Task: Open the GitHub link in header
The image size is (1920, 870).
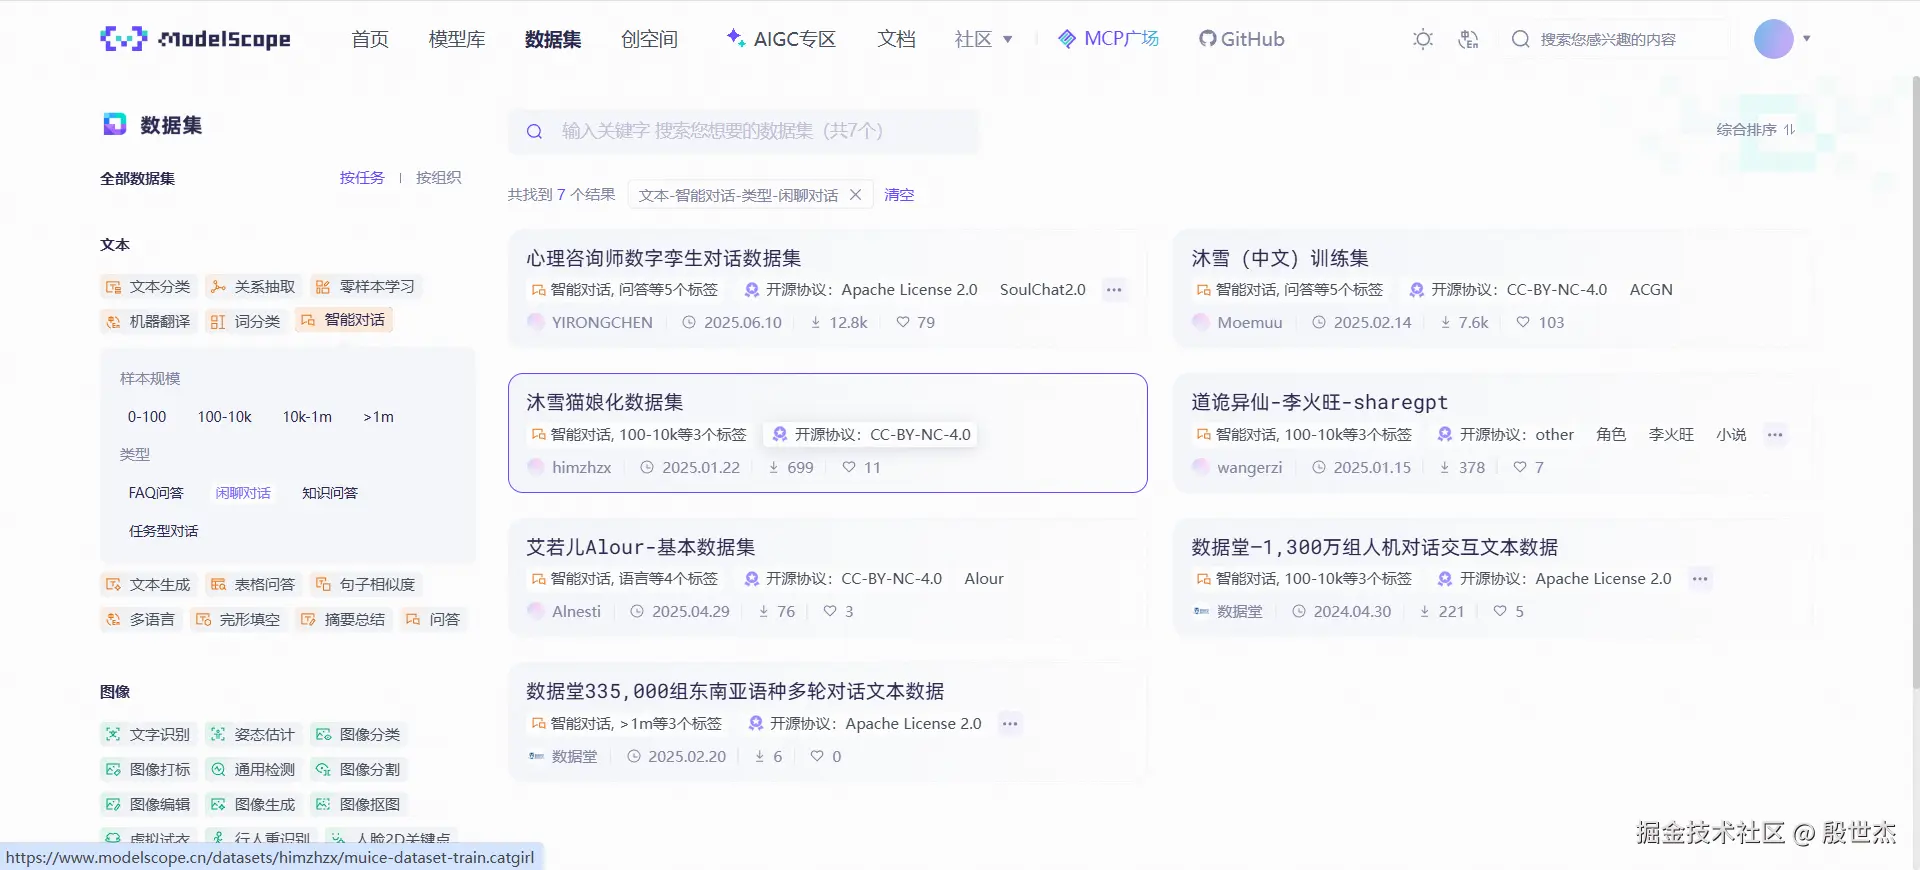Action: (1241, 39)
